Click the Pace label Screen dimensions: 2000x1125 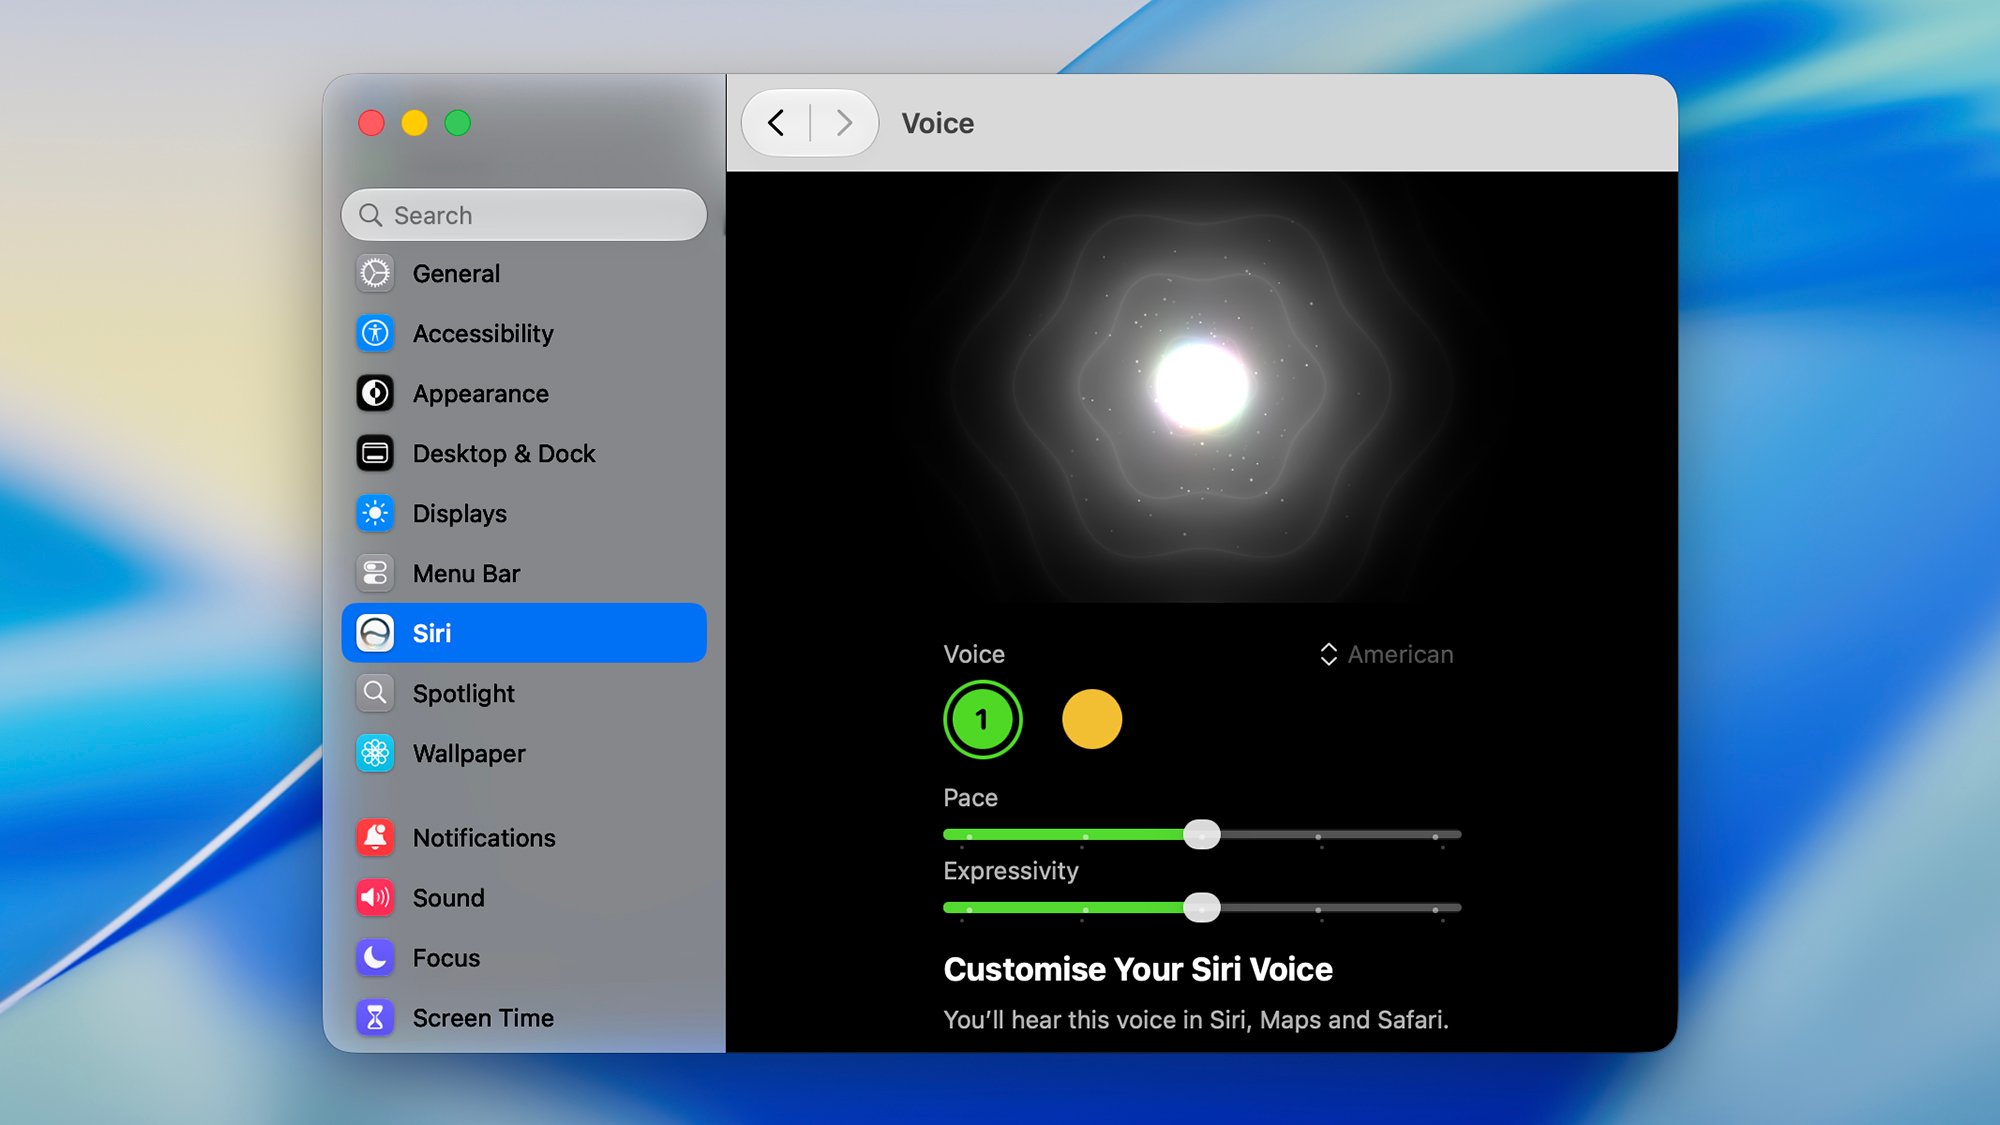point(970,798)
